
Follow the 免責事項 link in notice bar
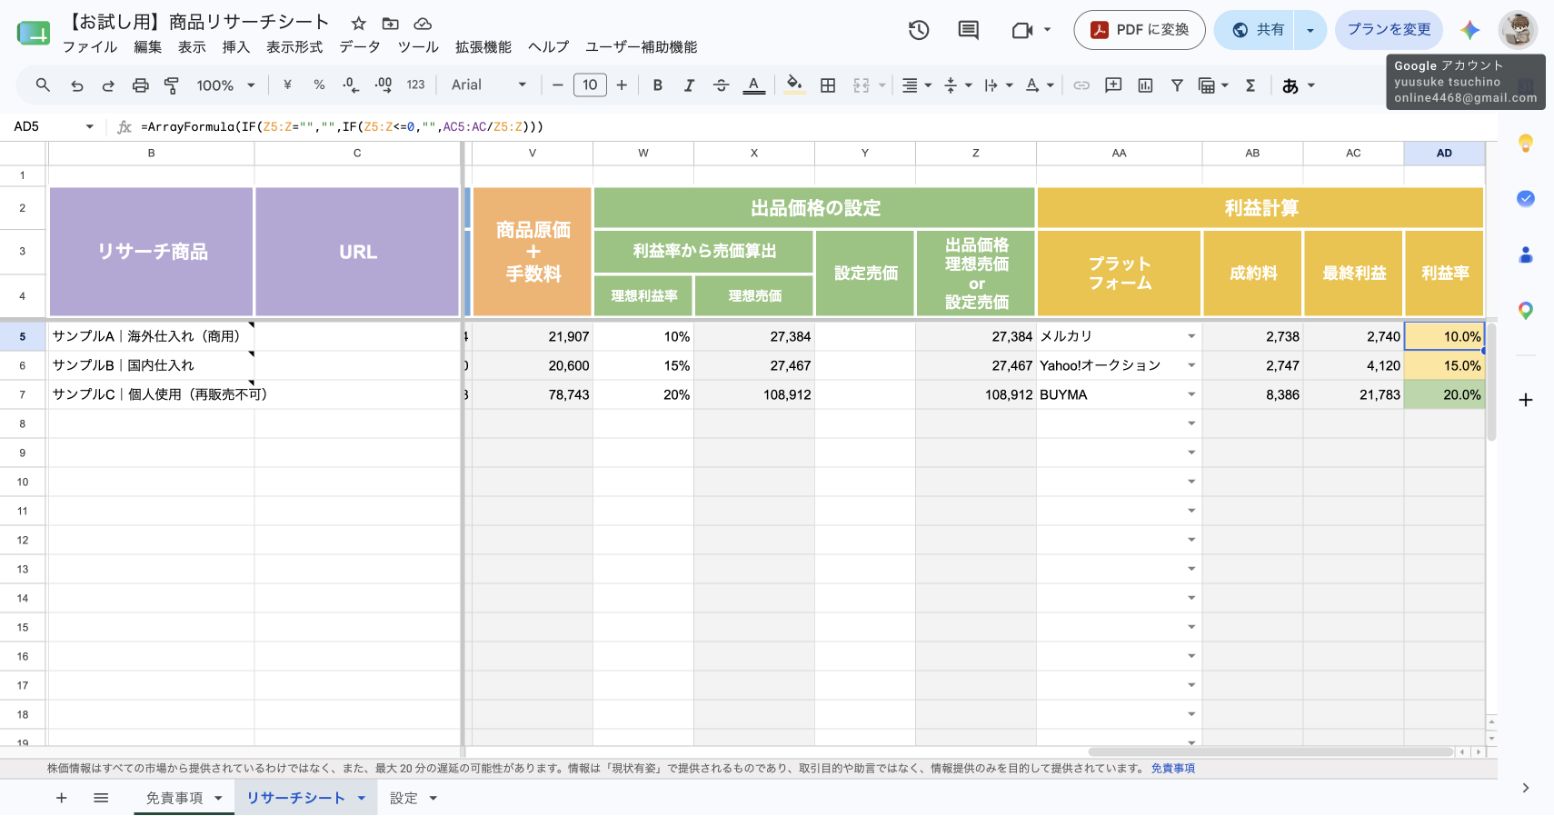[1173, 768]
